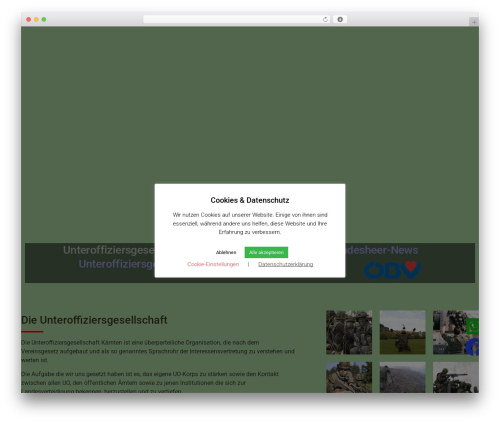500x423 pixels.
Task: Click the Cookies & Datenschutz title
Action: (x=250, y=200)
